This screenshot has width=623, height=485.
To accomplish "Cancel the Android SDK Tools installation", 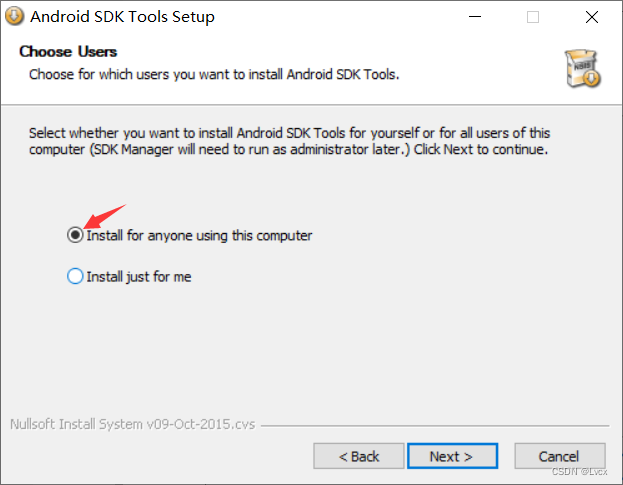I will [x=559, y=456].
